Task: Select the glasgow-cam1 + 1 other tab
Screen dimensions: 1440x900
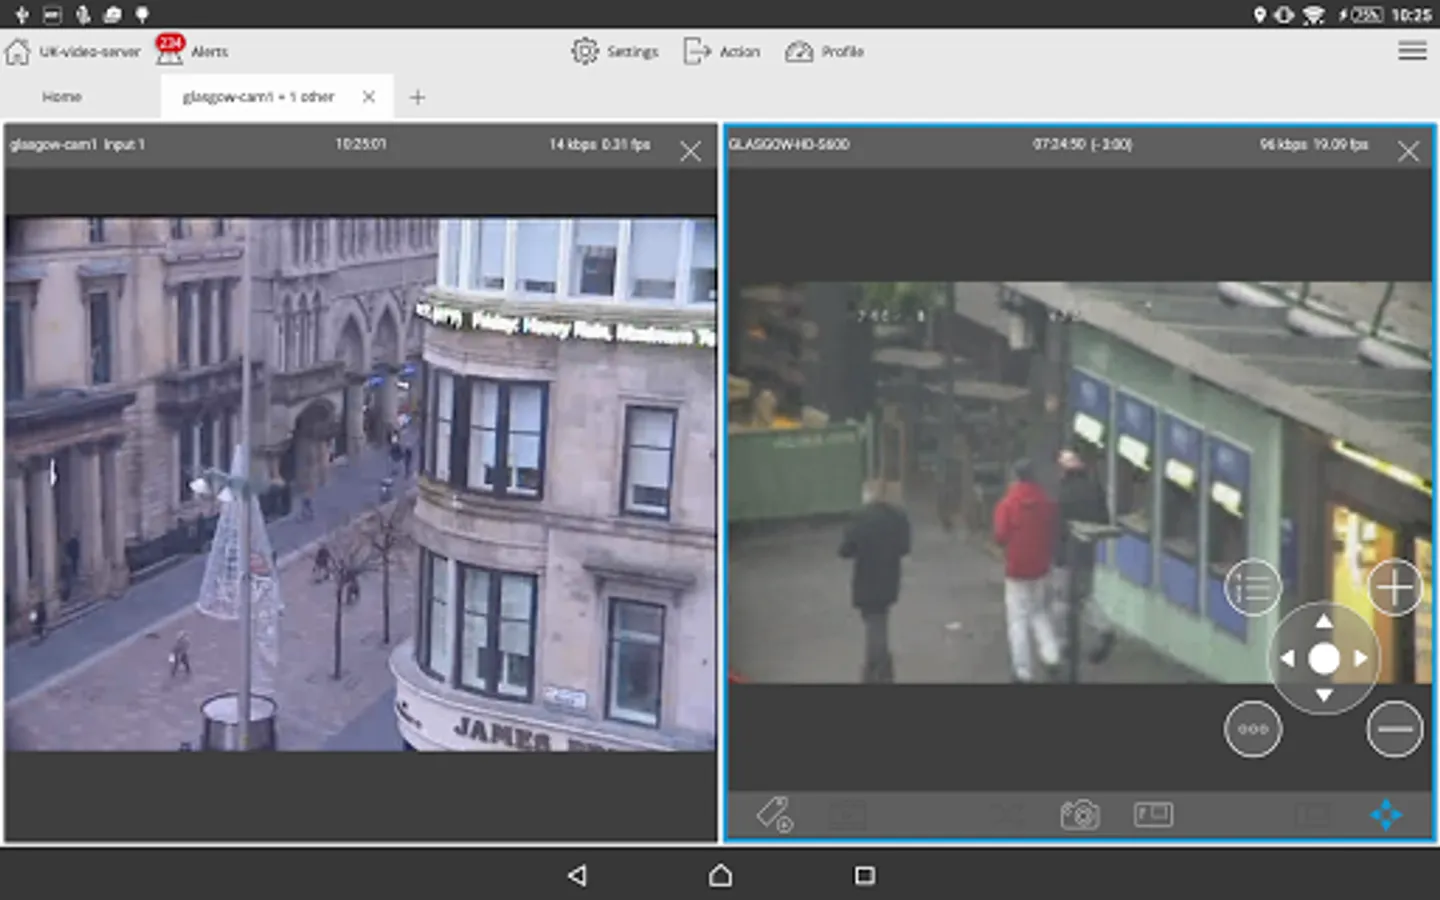Action: [x=258, y=97]
